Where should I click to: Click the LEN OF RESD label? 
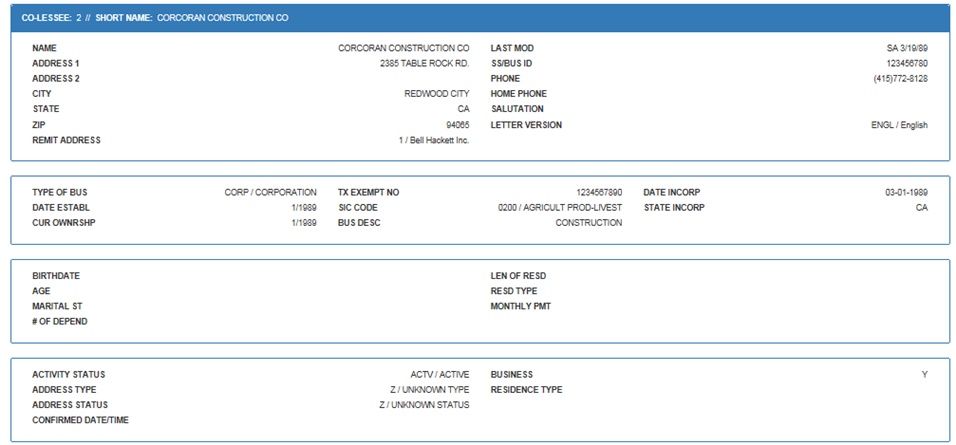[518, 276]
